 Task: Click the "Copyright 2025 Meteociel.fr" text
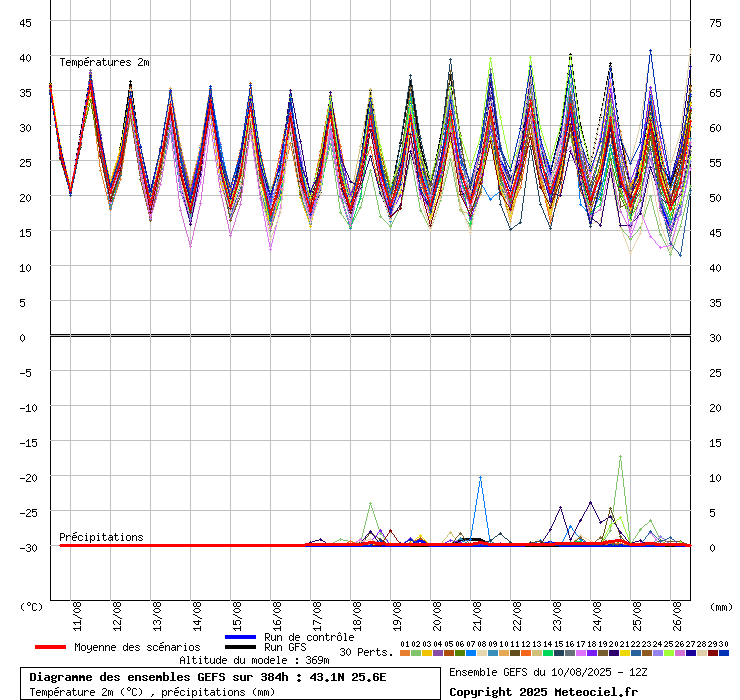point(543,692)
